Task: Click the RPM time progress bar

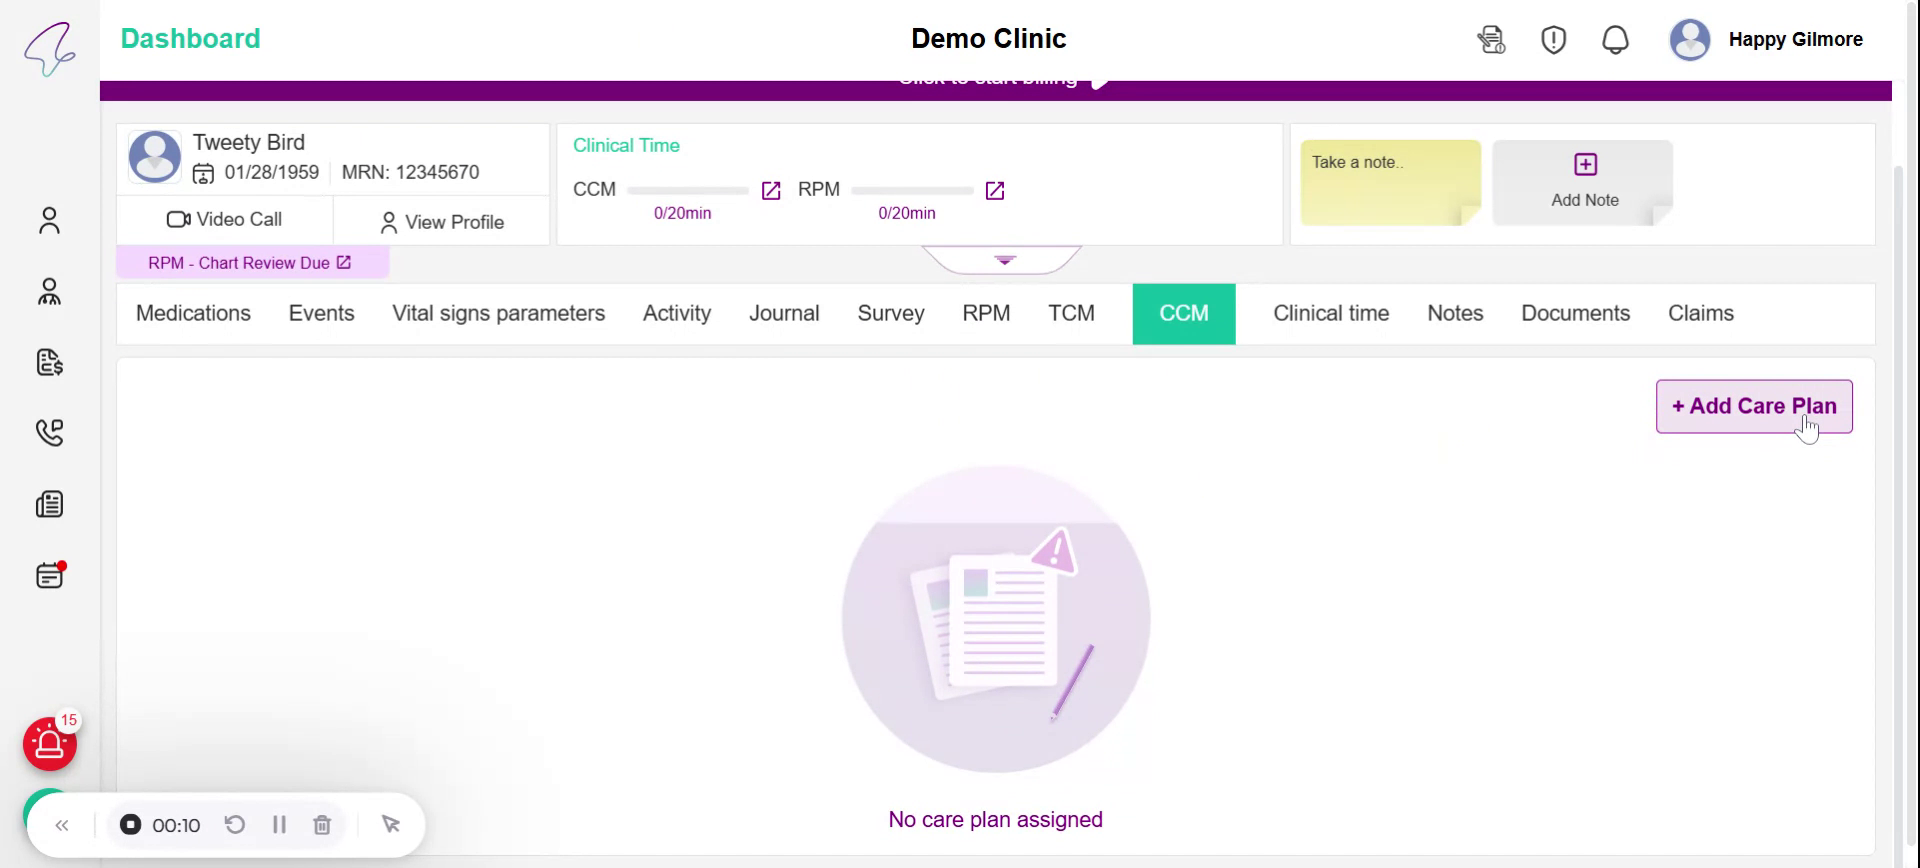Action: 912,190
